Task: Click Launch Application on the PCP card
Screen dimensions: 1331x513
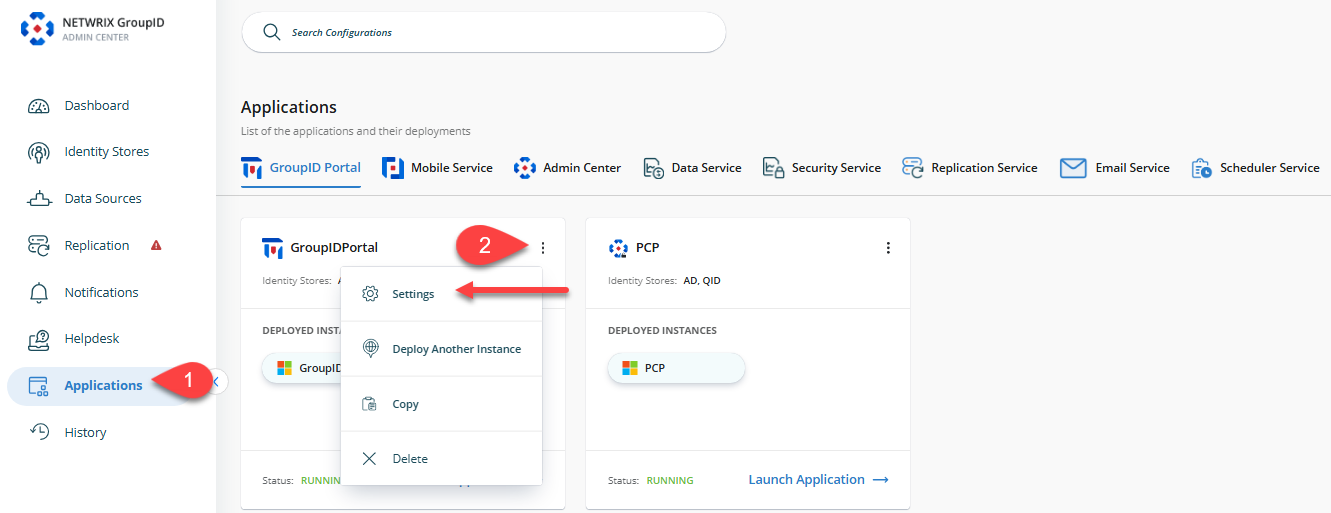Action: pyautogui.click(x=818, y=480)
